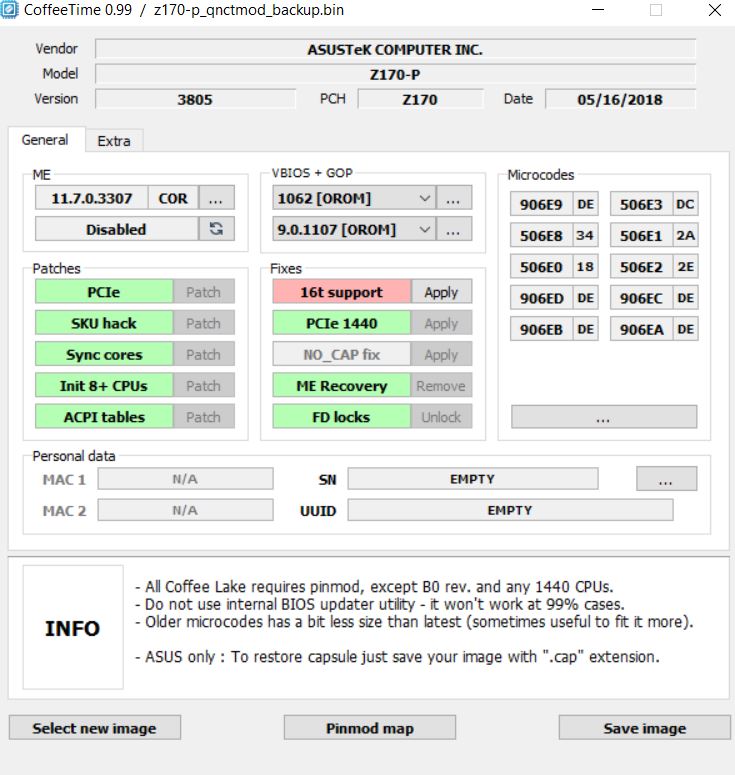The width and height of the screenshot is (735, 775).
Task: Click the Vendor ASUSTeK COMPUTER INC. field
Action: click(395, 49)
